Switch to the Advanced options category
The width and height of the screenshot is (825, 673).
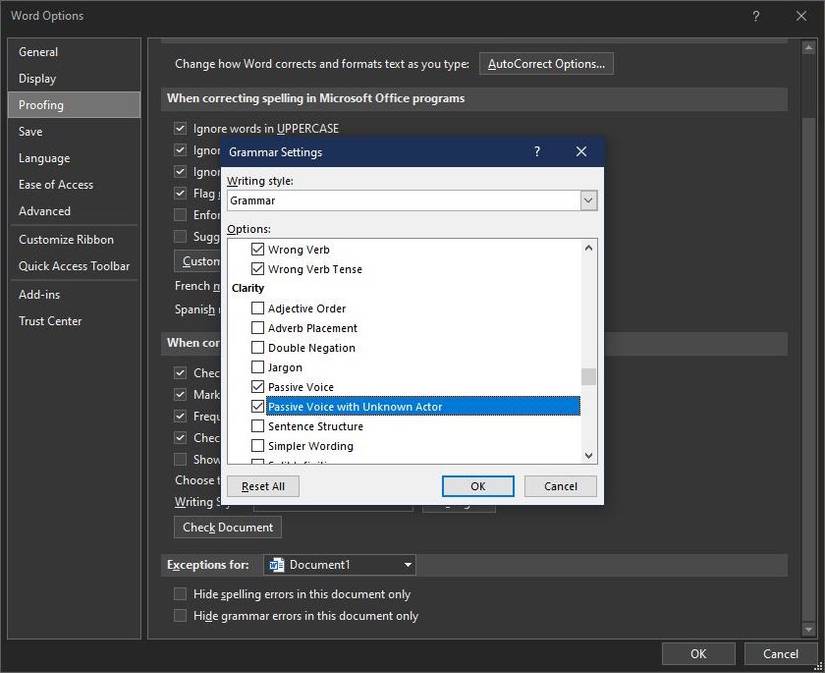click(x=45, y=211)
